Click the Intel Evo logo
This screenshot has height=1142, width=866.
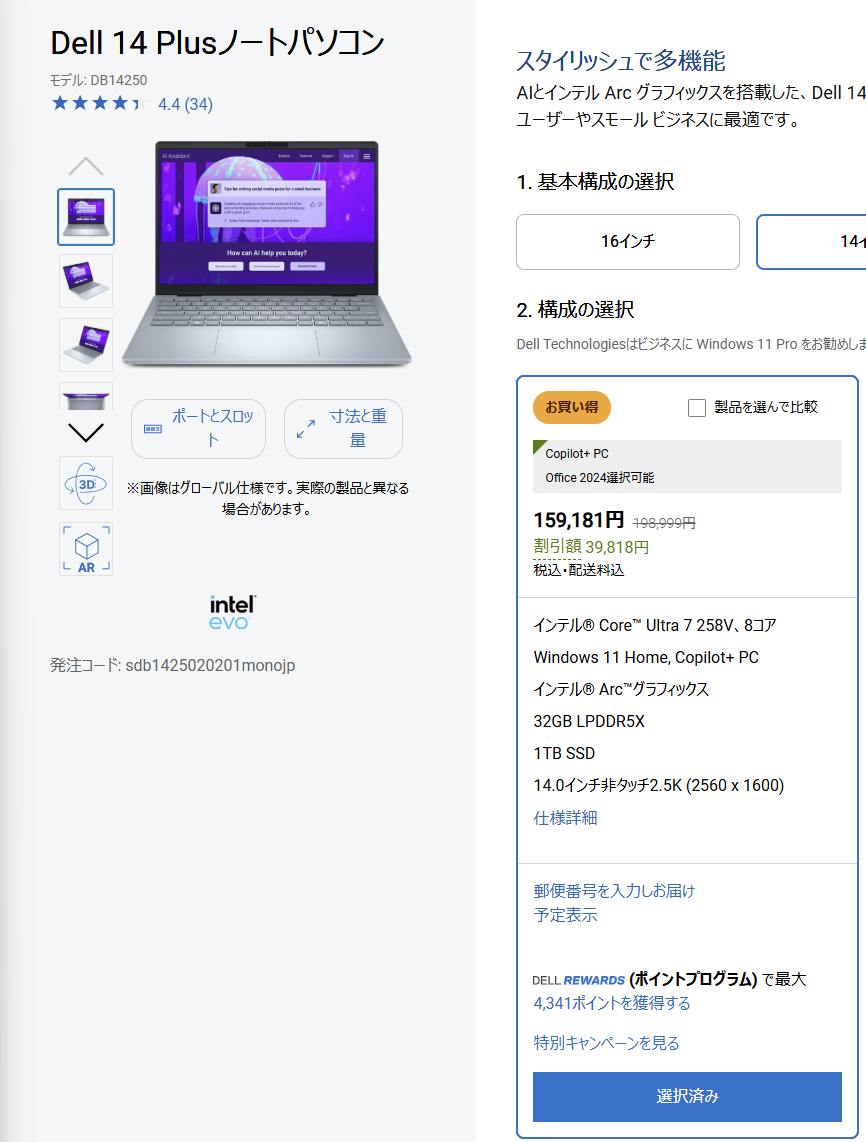(232, 612)
